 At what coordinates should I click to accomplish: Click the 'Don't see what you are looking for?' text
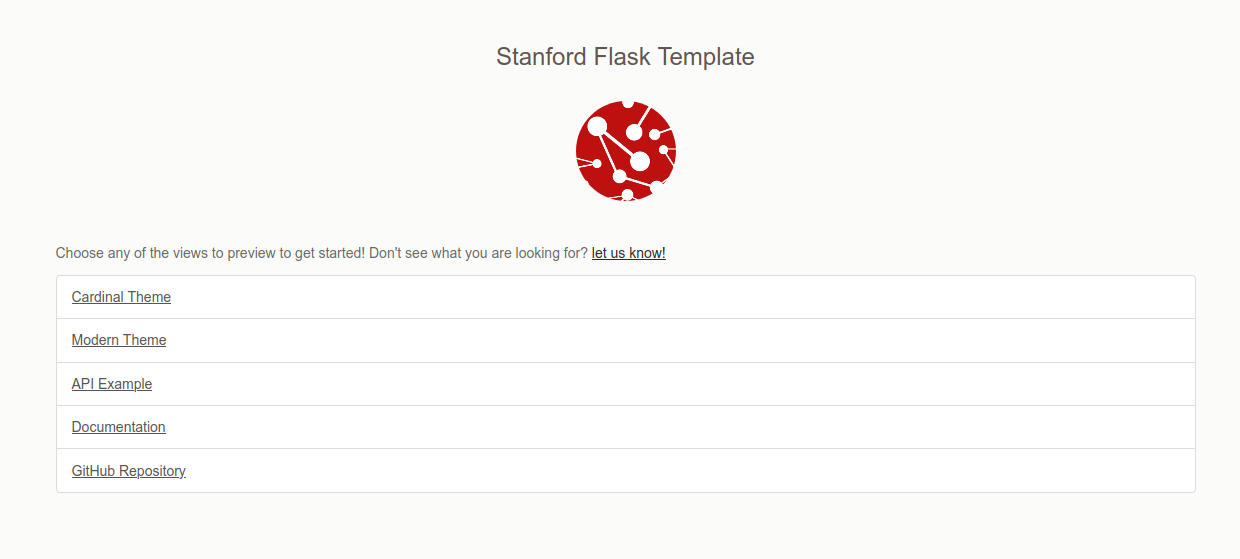pos(478,253)
